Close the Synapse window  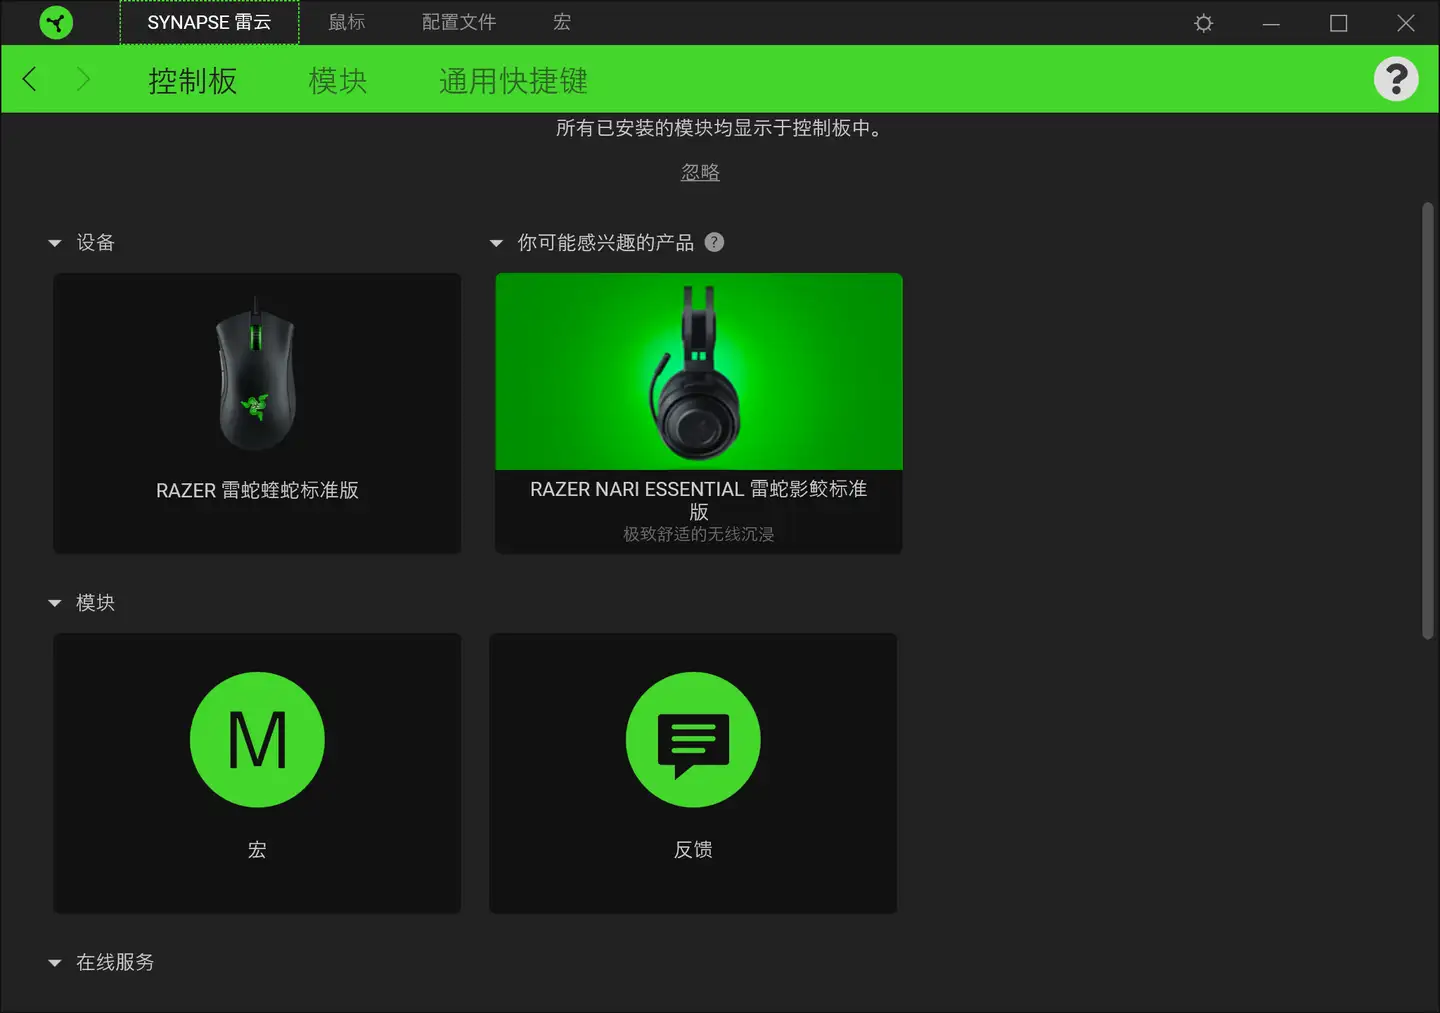(x=1405, y=23)
